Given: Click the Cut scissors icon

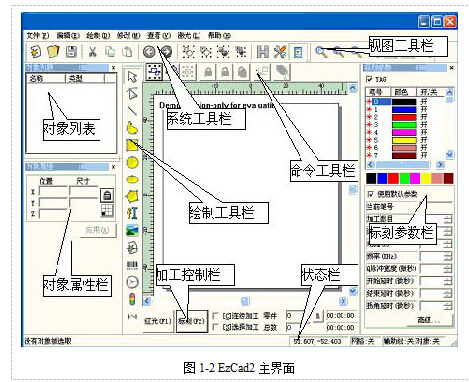Looking at the screenshot, I should click(93, 52).
